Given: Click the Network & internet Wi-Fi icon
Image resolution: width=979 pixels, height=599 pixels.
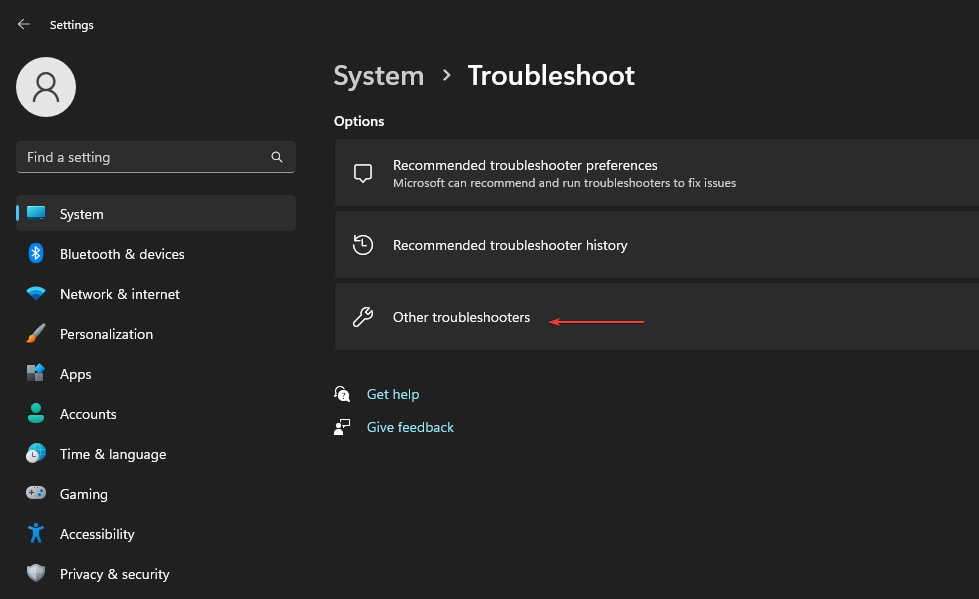Looking at the screenshot, I should [36, 294].
